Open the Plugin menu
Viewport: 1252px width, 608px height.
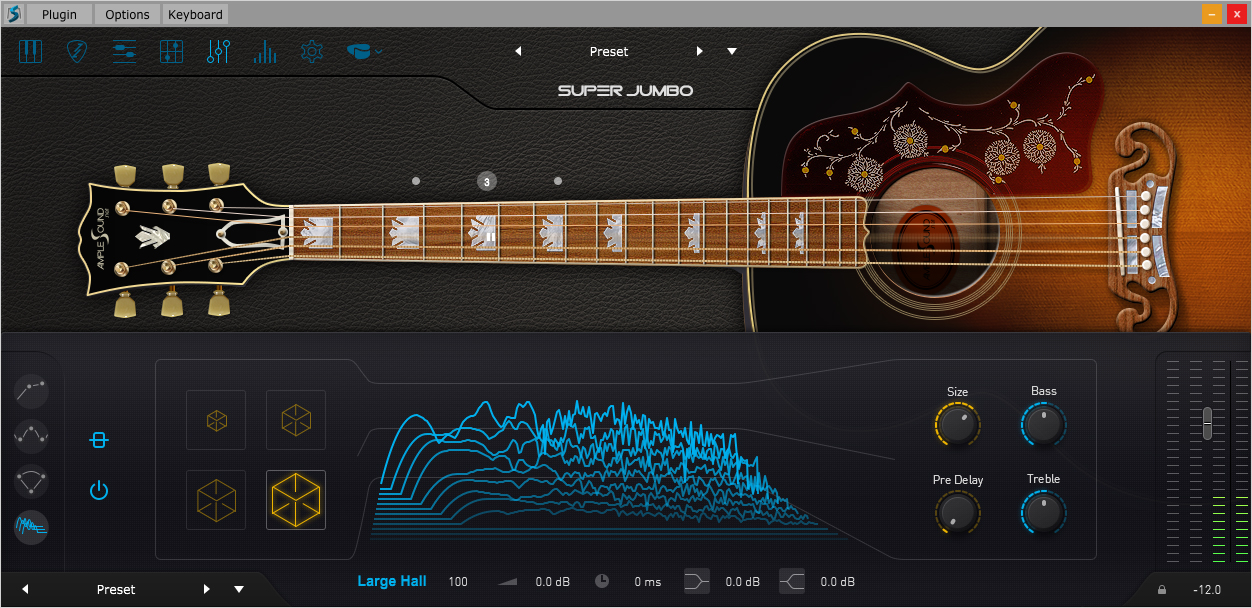59,14
